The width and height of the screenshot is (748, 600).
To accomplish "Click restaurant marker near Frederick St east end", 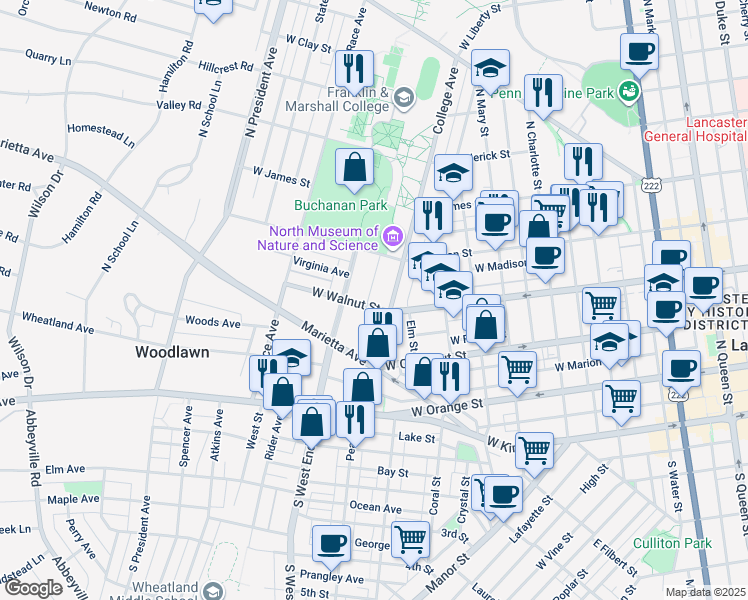I will 583,163.
